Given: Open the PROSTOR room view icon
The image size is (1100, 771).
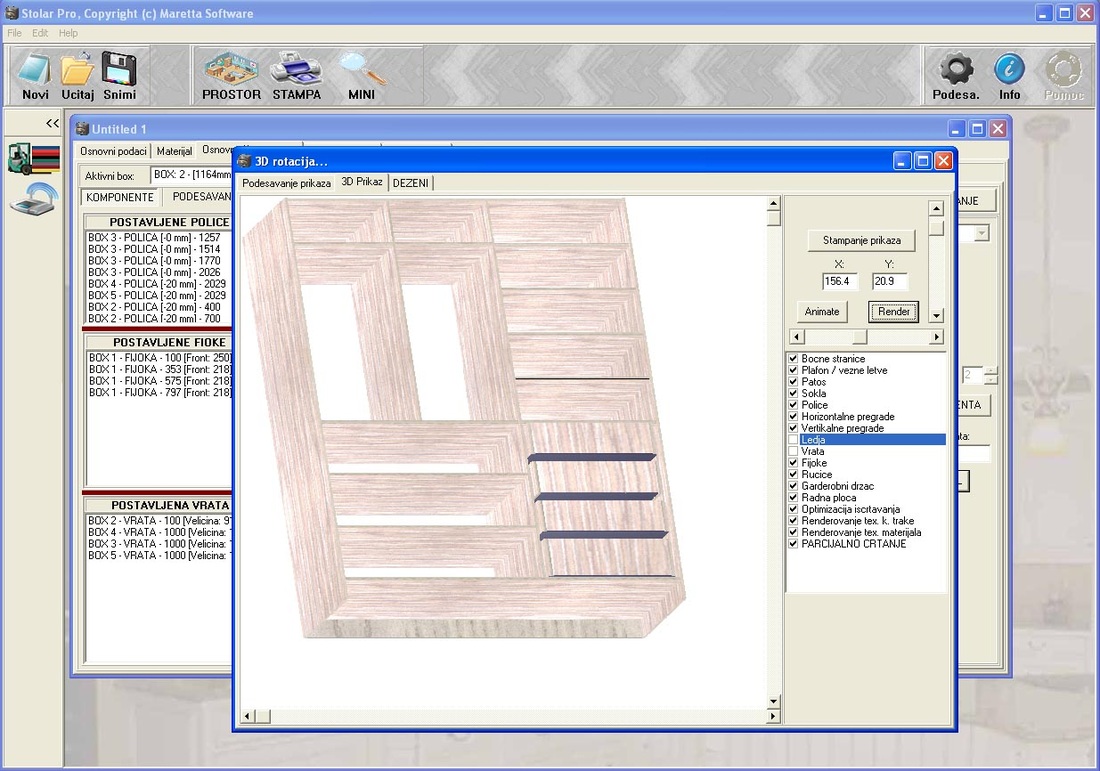Looking at the screenshot, I should click(x=231, y=72).
